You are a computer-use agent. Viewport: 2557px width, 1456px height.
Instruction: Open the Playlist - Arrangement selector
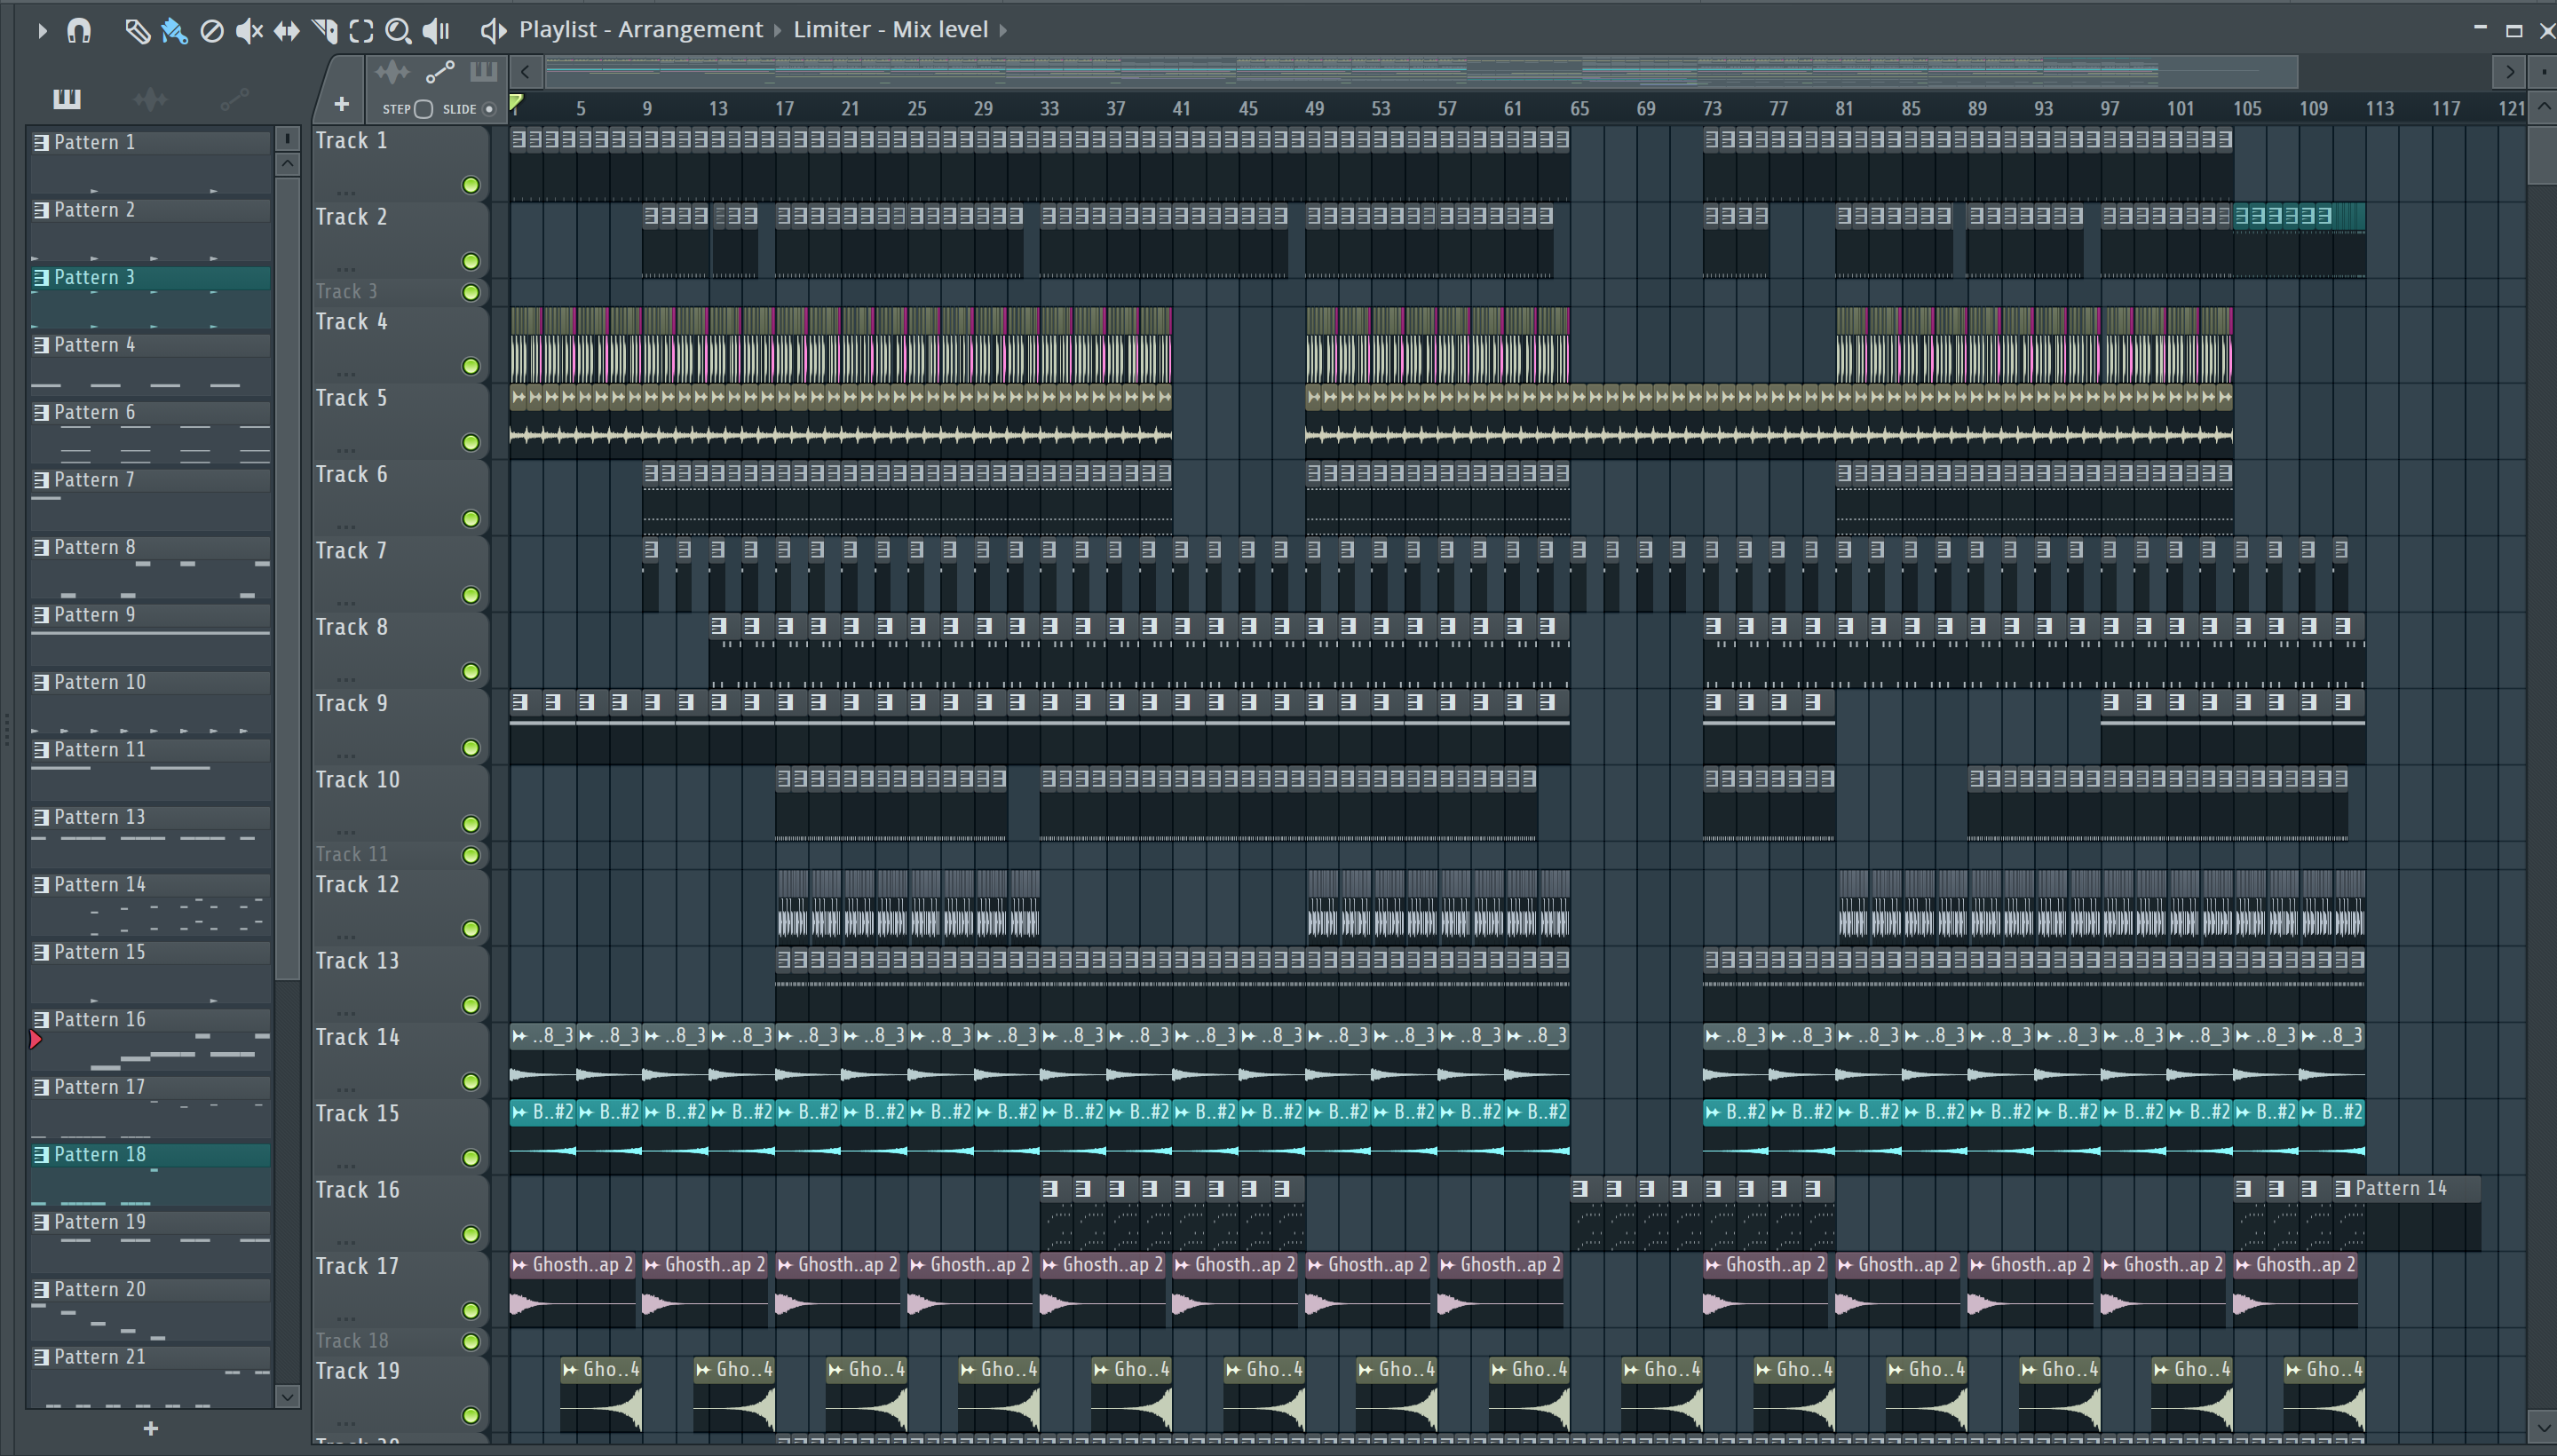tap(640, 29)
